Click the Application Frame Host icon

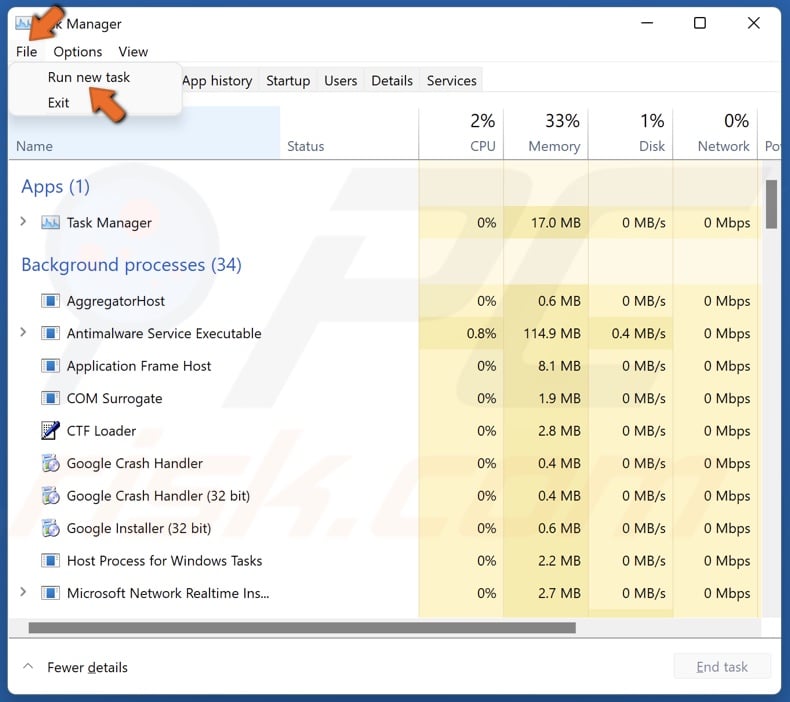[x=50, y=366]
